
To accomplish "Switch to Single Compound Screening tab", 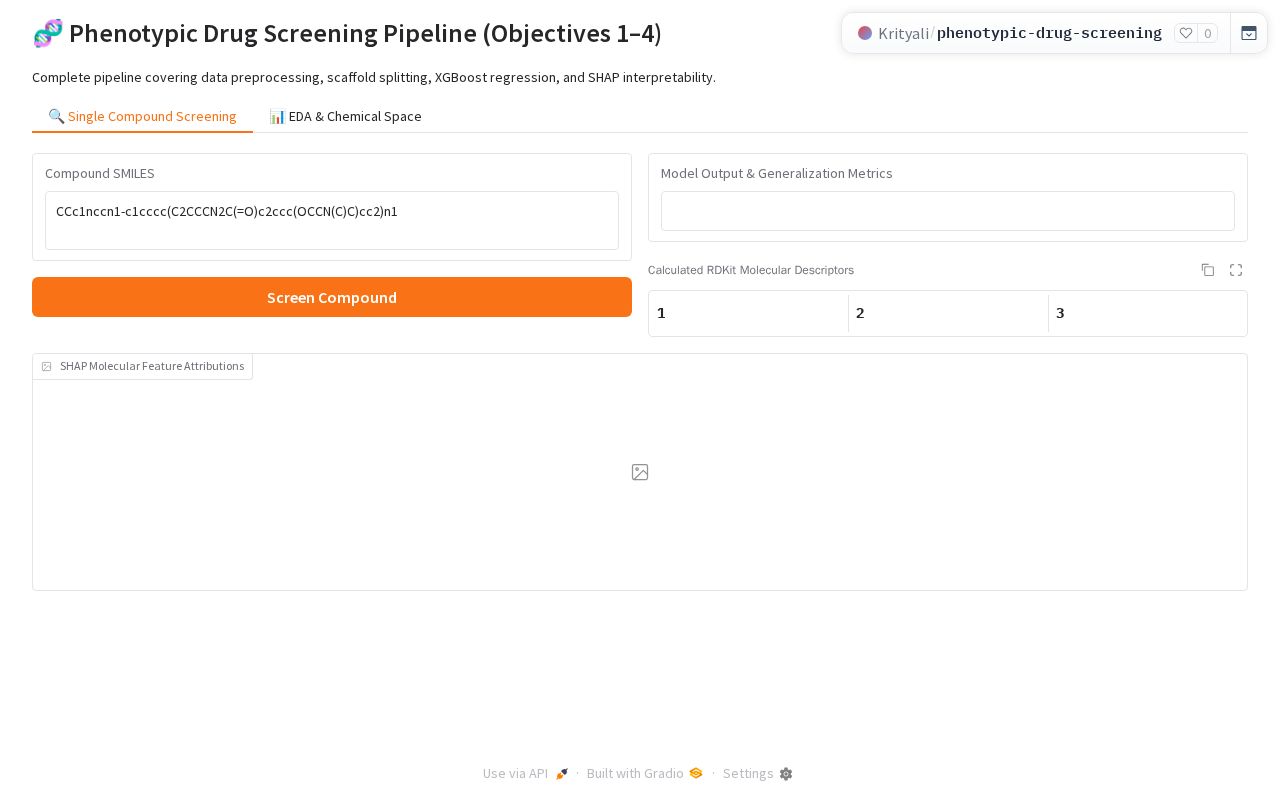I will coord(142,116).
